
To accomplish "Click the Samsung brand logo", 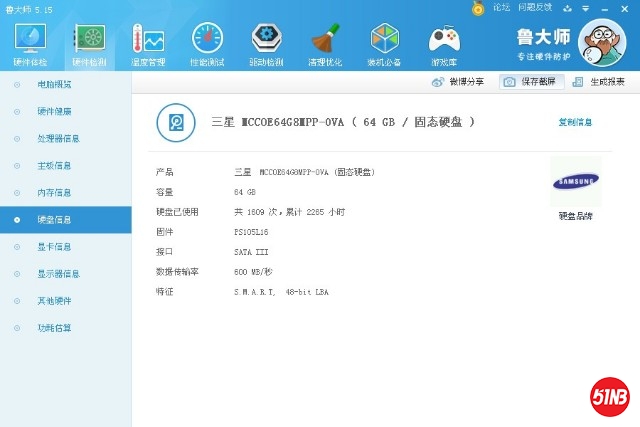I will click(x=575, y=182).
